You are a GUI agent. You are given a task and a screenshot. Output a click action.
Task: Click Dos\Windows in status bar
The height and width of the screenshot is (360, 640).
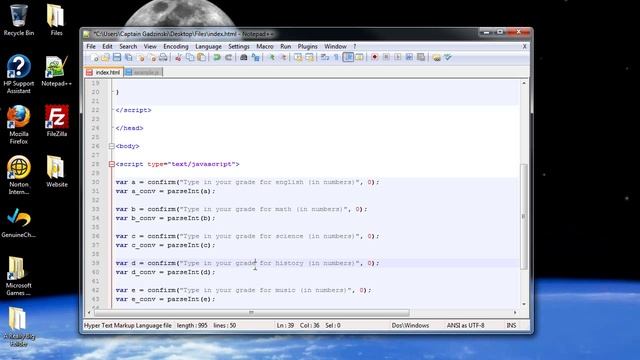[x=410, y=325]
